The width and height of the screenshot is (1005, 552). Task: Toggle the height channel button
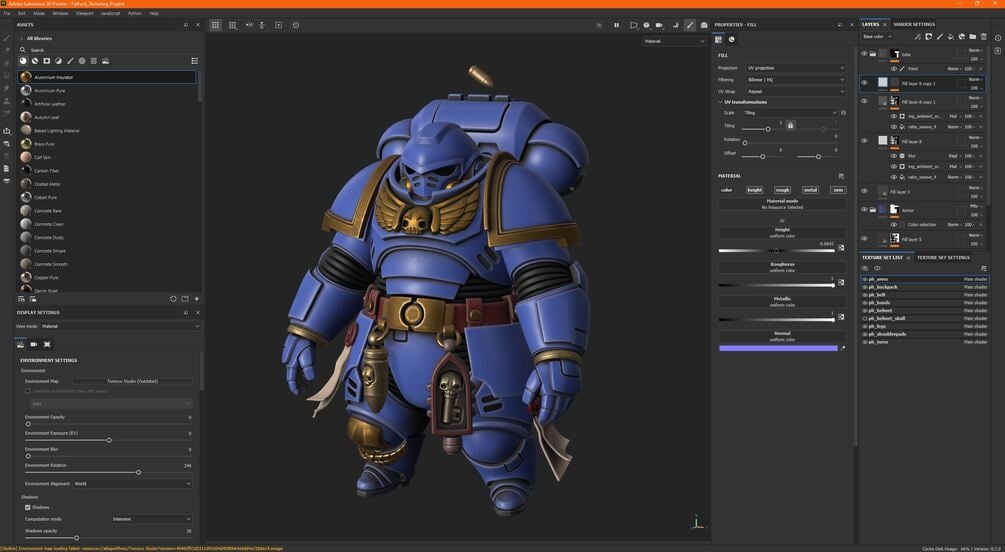point(754,190)
